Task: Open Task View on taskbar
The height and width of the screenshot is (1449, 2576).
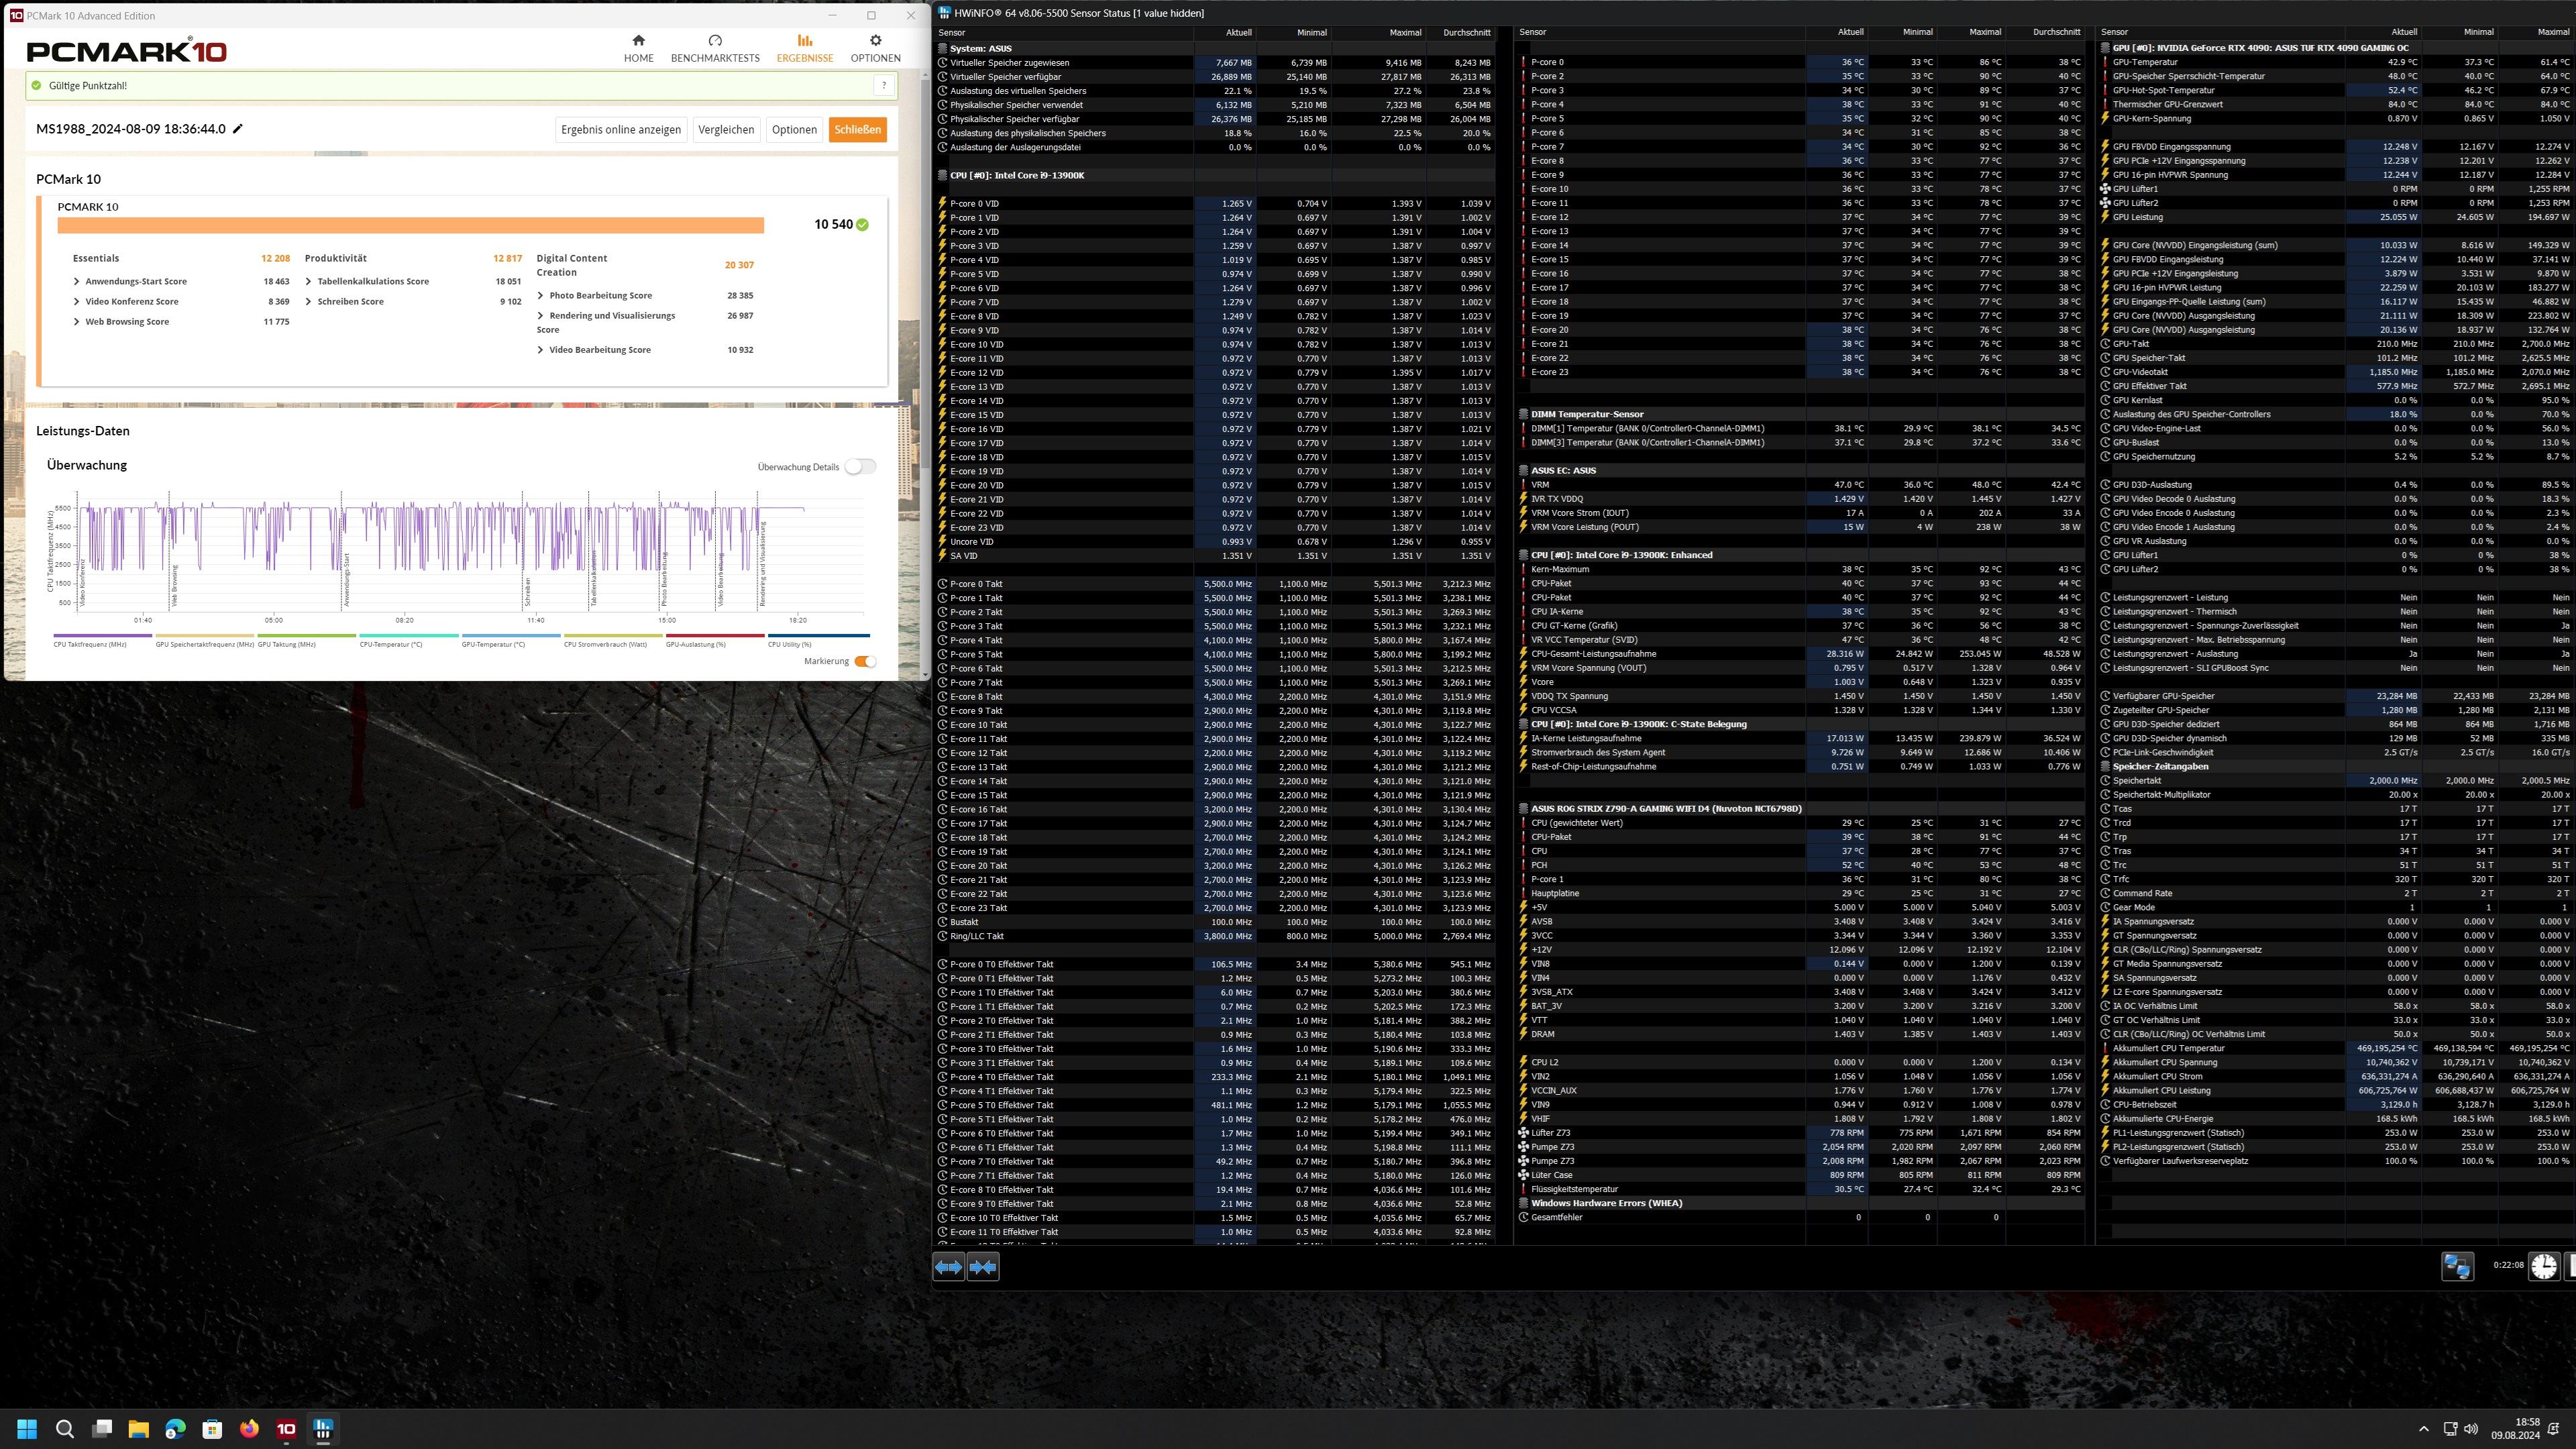Action: tap(102, 1429)
